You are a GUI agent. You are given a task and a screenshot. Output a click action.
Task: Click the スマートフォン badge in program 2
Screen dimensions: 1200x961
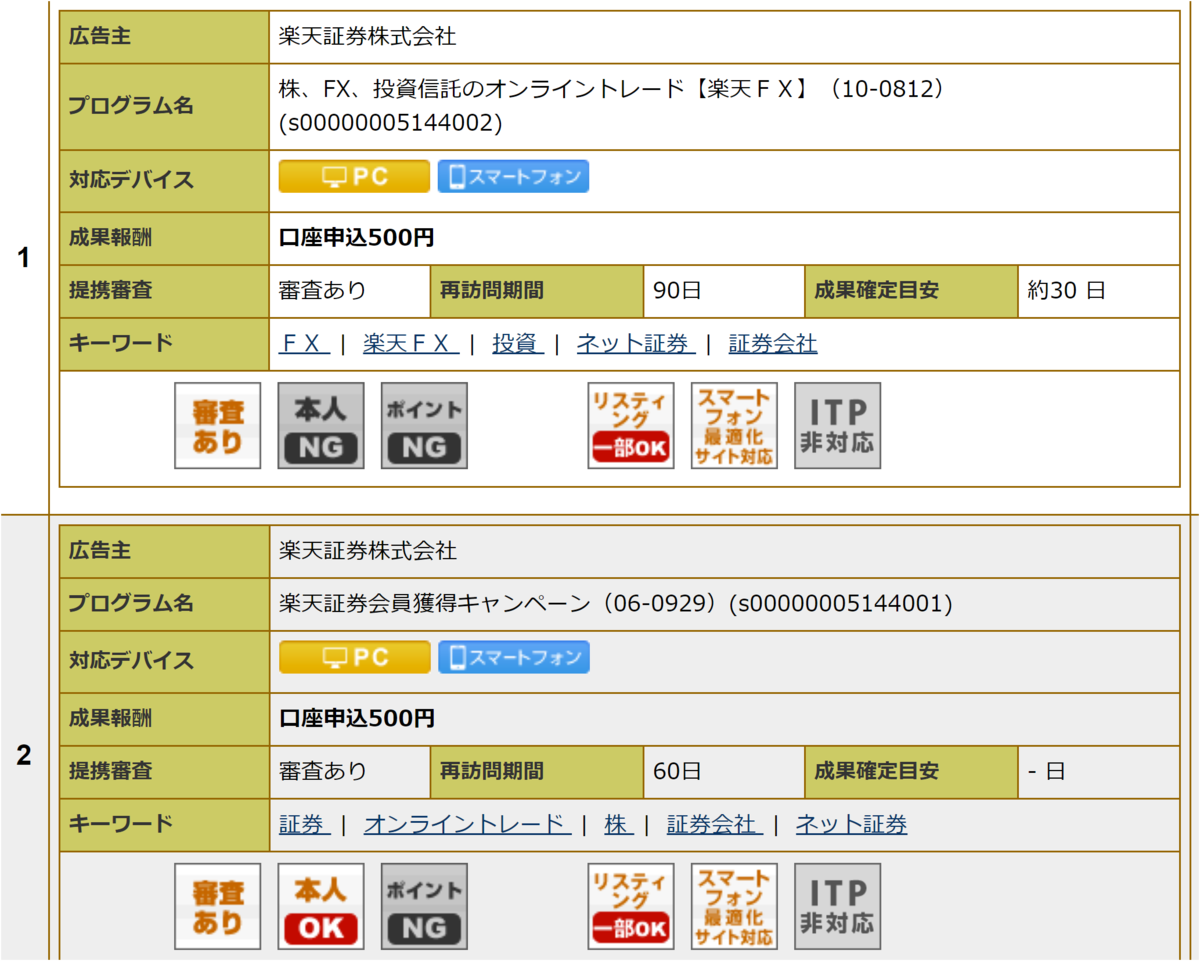513,657
